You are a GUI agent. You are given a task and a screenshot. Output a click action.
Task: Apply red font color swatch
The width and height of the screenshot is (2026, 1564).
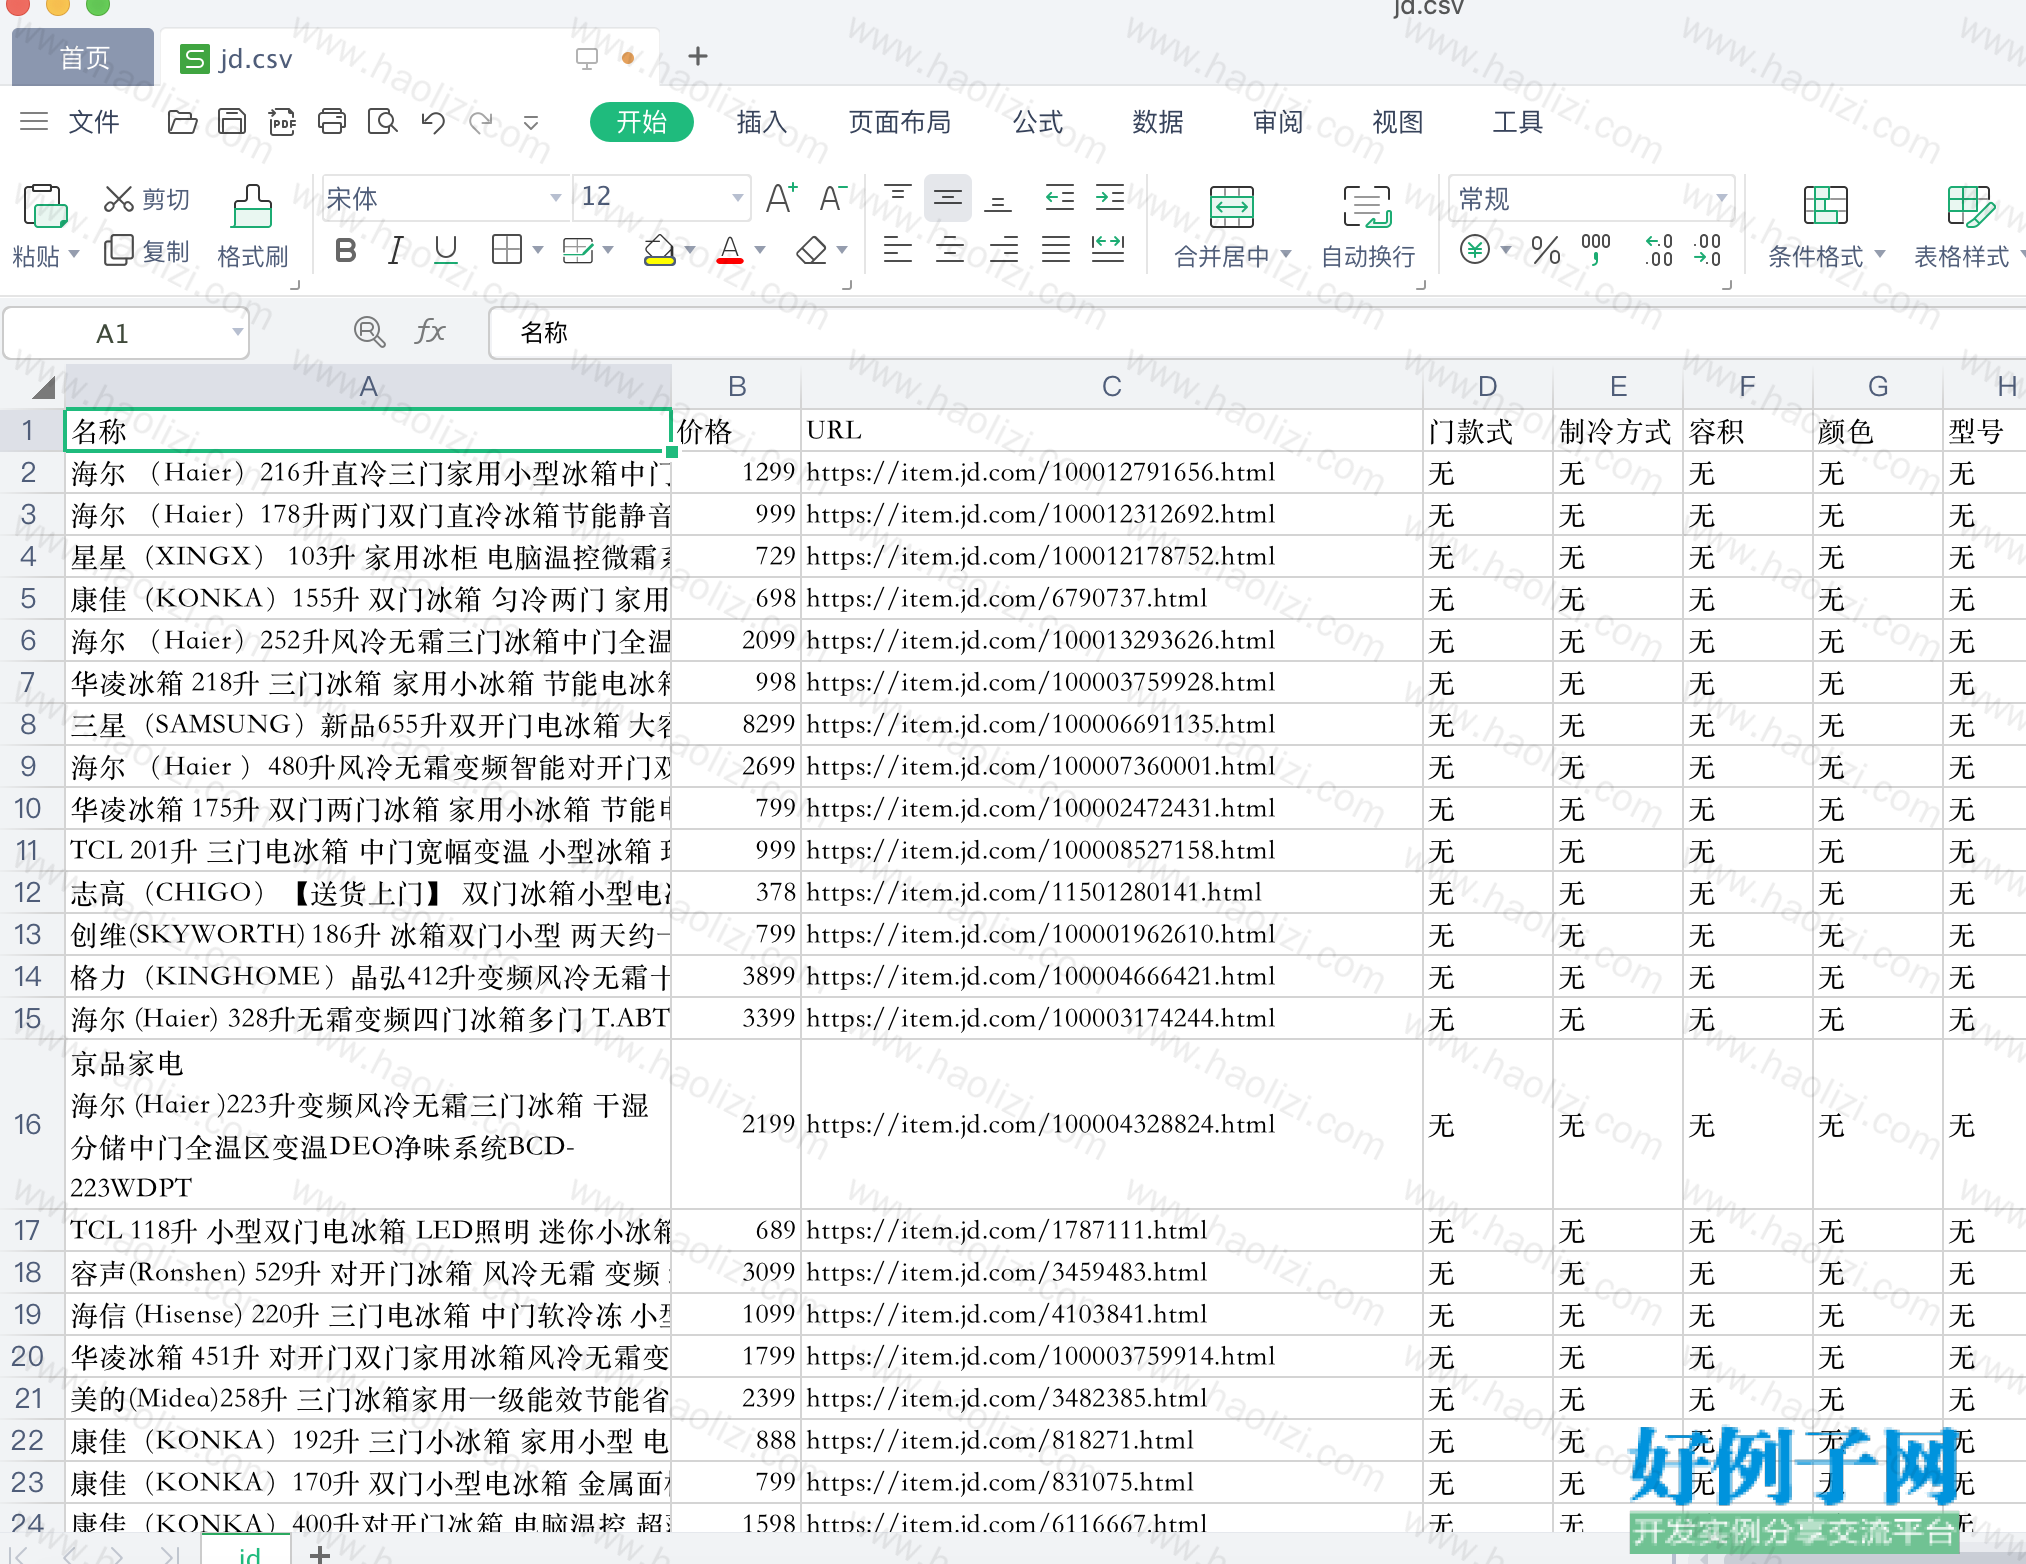point(730,261)
